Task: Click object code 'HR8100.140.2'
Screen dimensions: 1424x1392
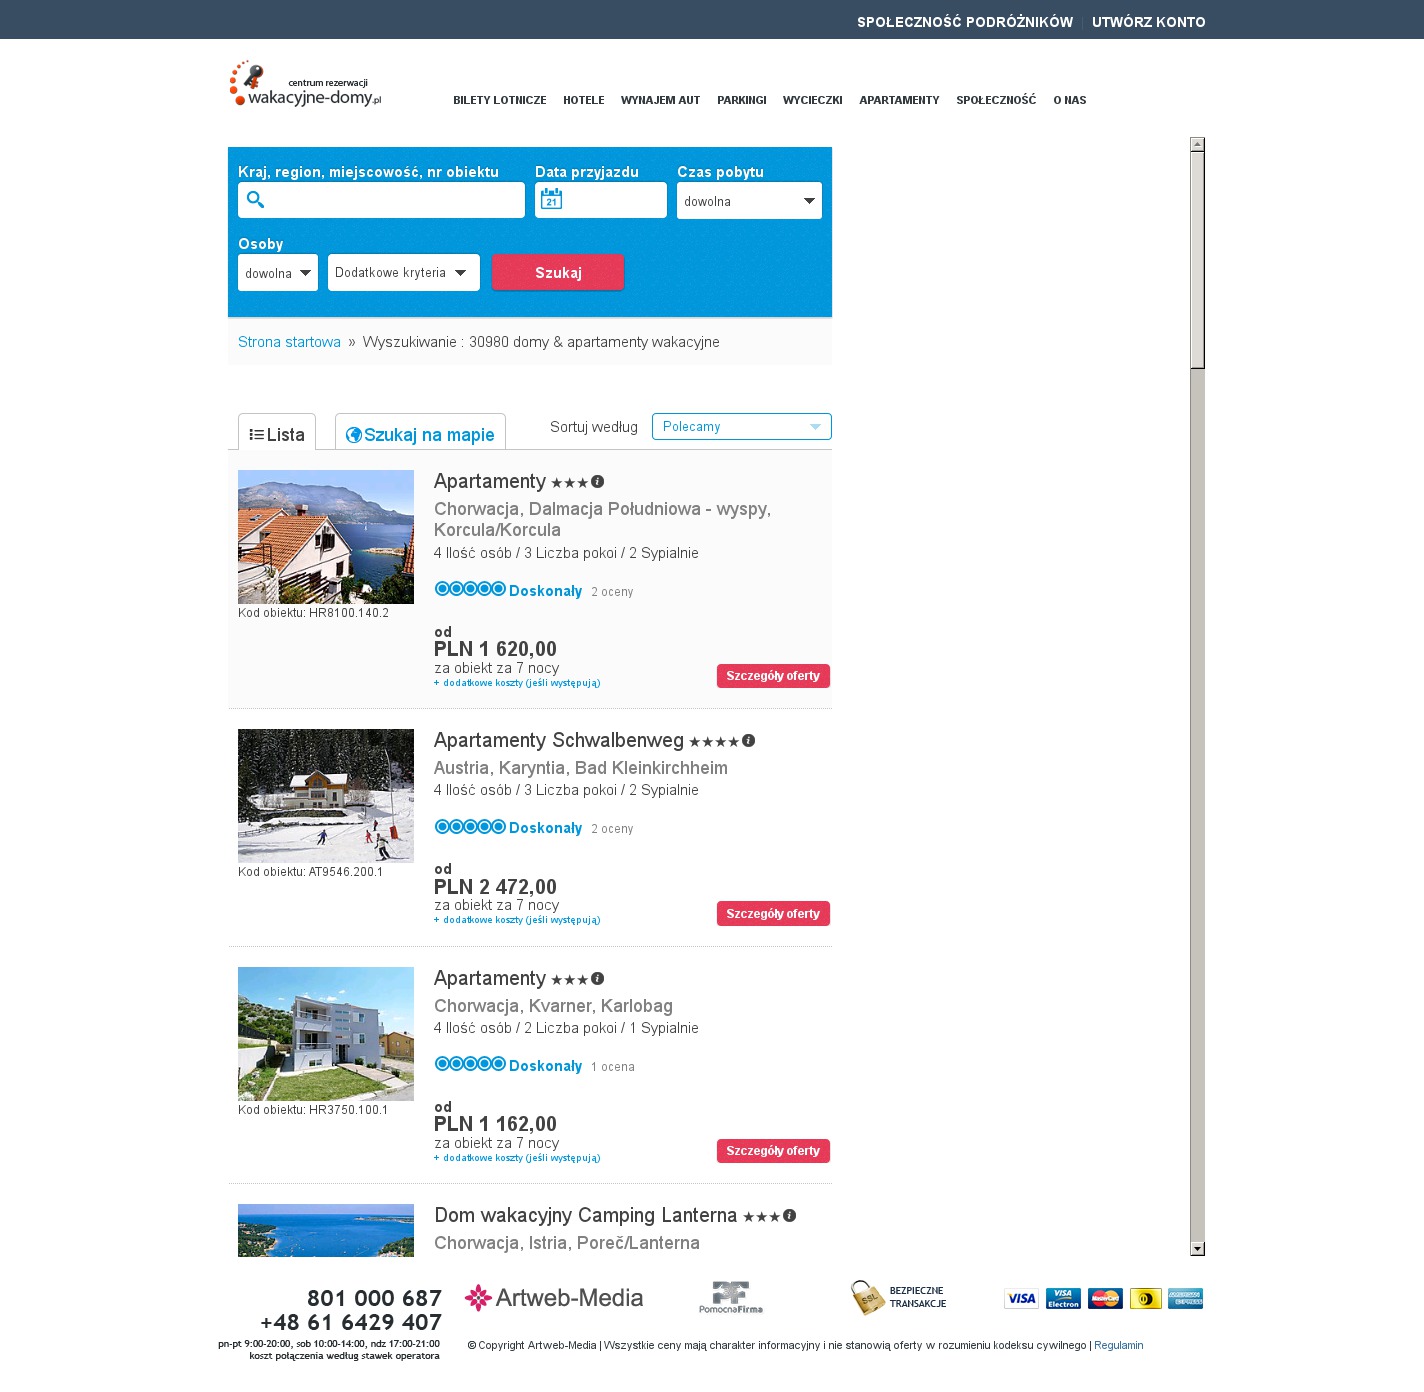Action: 349,613
